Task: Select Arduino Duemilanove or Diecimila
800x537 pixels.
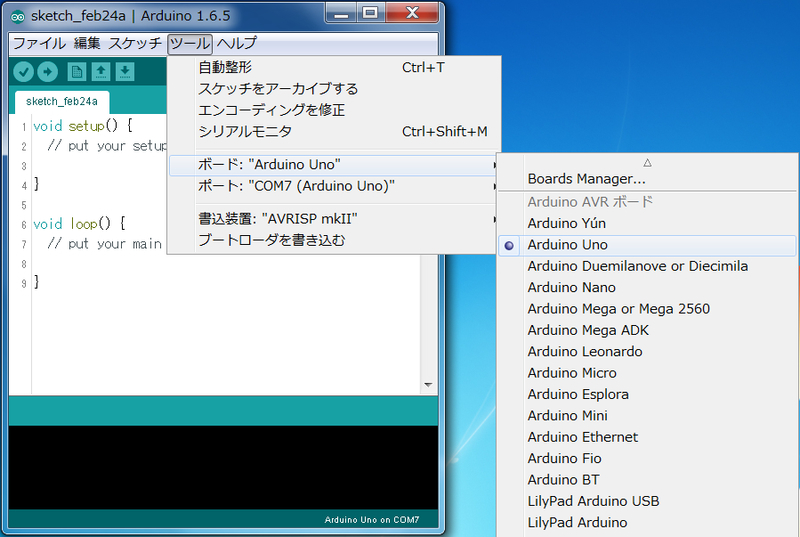Action: [647, 266]
